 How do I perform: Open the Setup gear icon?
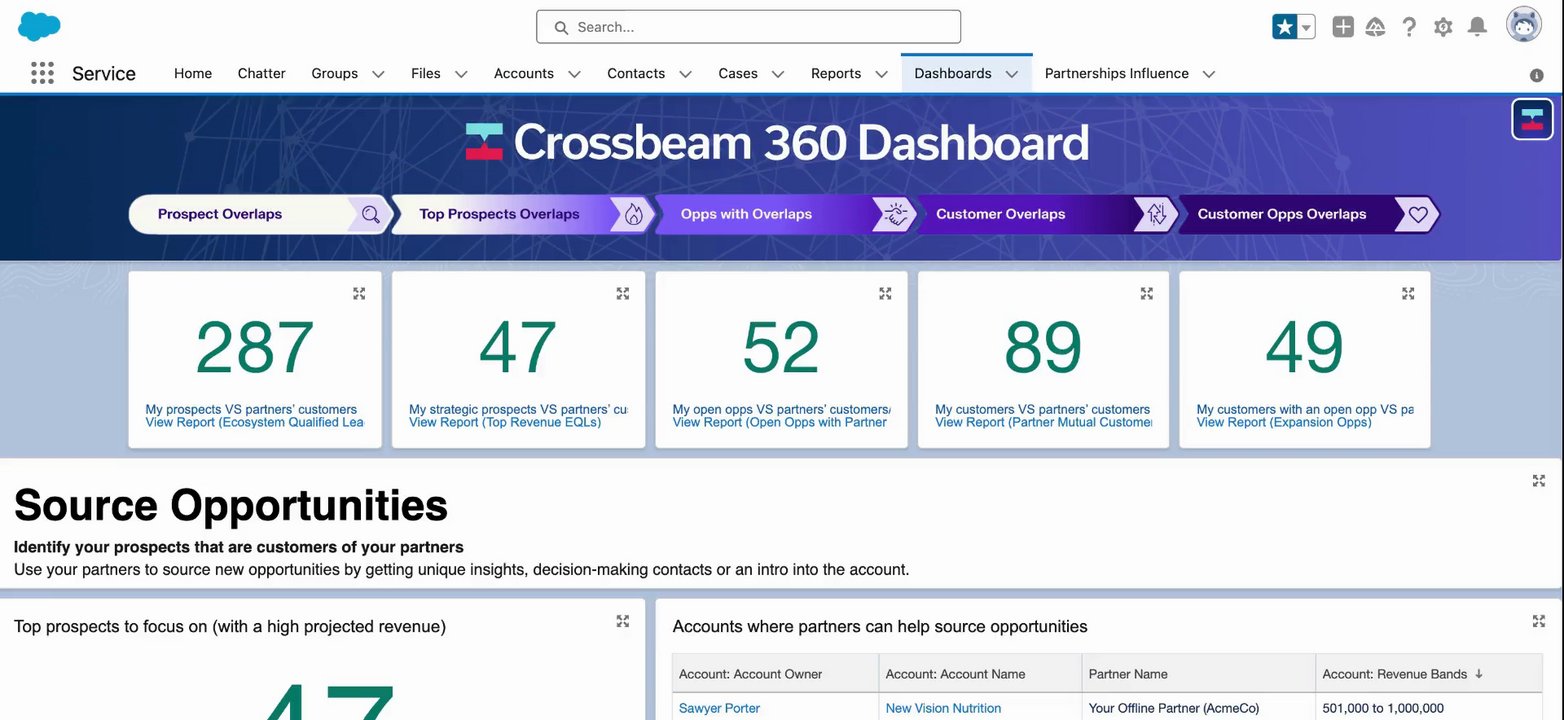1443,27
